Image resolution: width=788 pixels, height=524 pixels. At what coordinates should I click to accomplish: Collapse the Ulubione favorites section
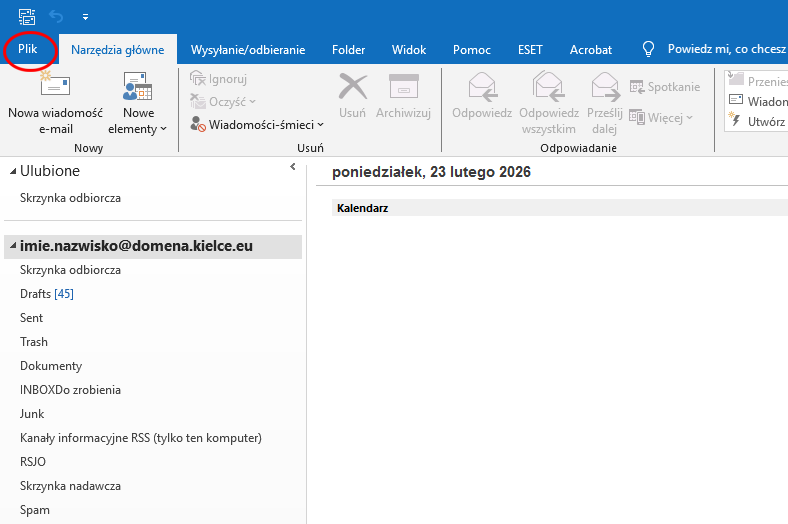tap(13, 171)
